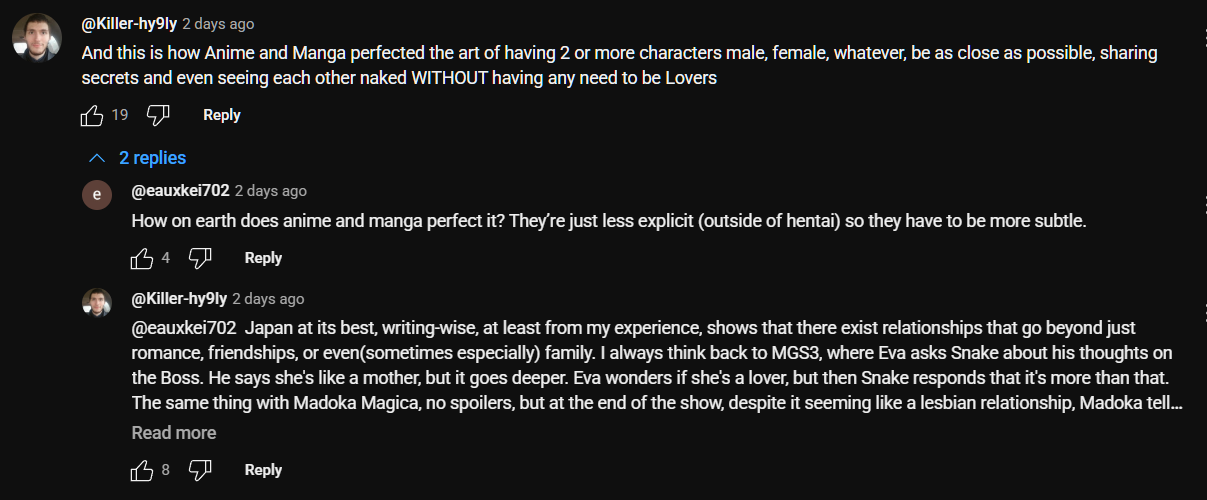The height and width of the screenshot is (500, 1207).
Task: Click Killer-hy9ly's small avatar in reply thread
Action: (97, 303)
